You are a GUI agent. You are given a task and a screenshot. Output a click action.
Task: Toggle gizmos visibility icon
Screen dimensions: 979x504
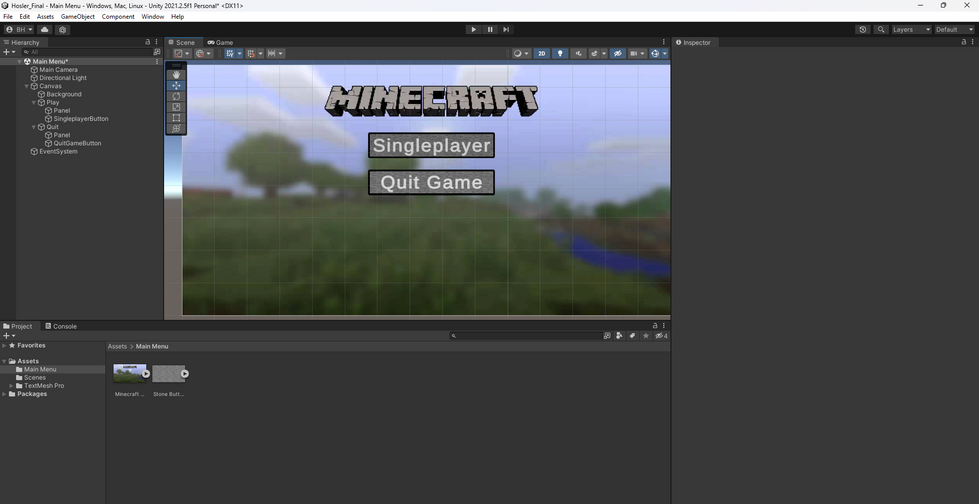pos(655,54)
